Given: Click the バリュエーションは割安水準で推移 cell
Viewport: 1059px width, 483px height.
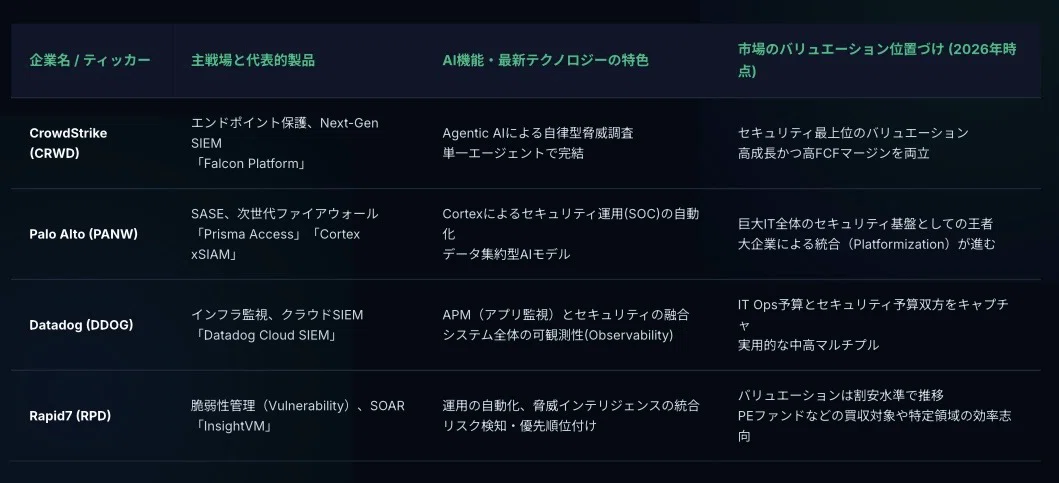Looking at the screenshot, I should 875,415.
